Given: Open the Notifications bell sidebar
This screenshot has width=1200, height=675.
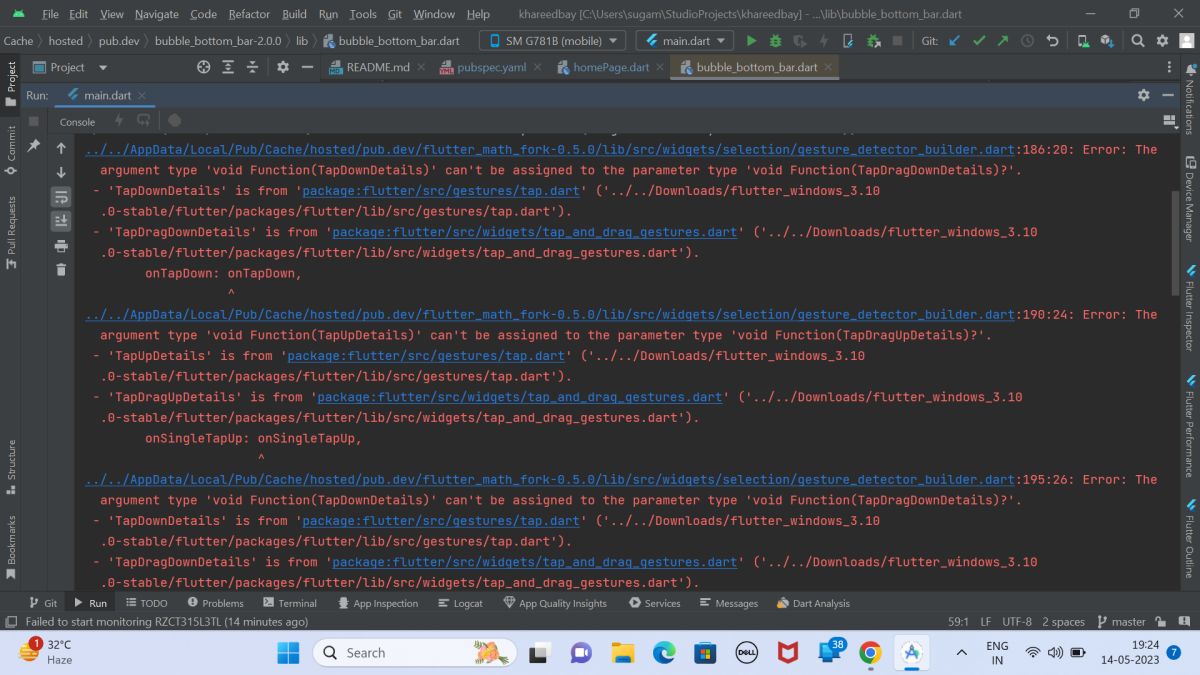Looking at the screenshot, I should pyautogui.click(x=1189, y=98).
